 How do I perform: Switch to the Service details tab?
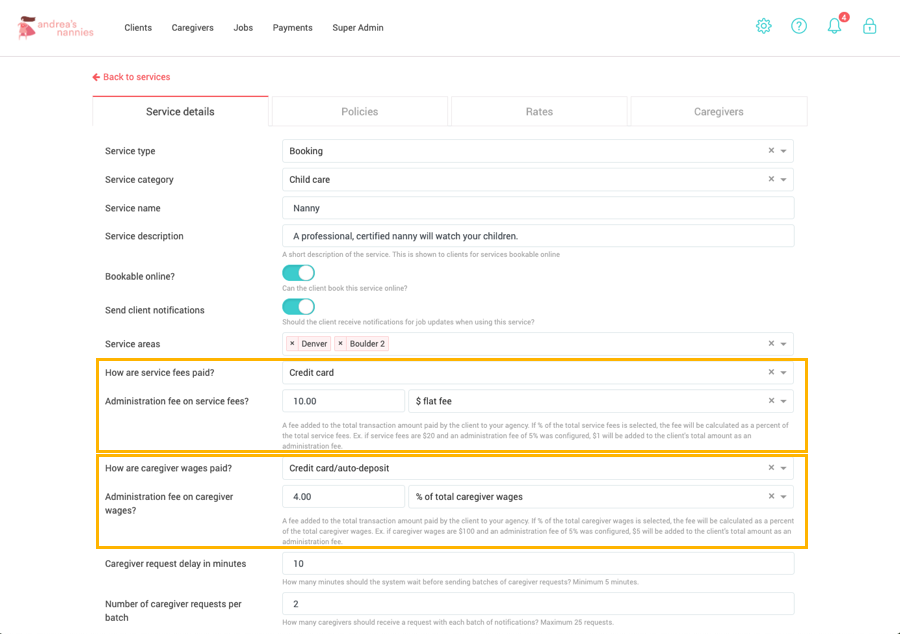180,111
